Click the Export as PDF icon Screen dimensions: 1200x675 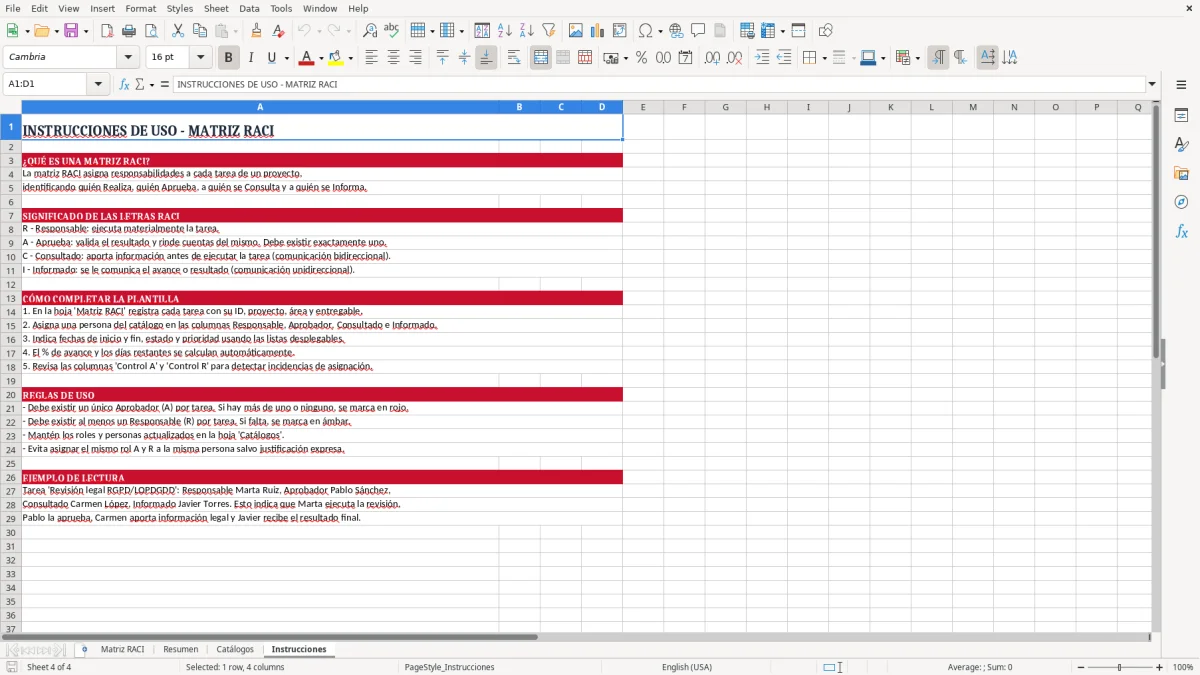pos(107,31)
